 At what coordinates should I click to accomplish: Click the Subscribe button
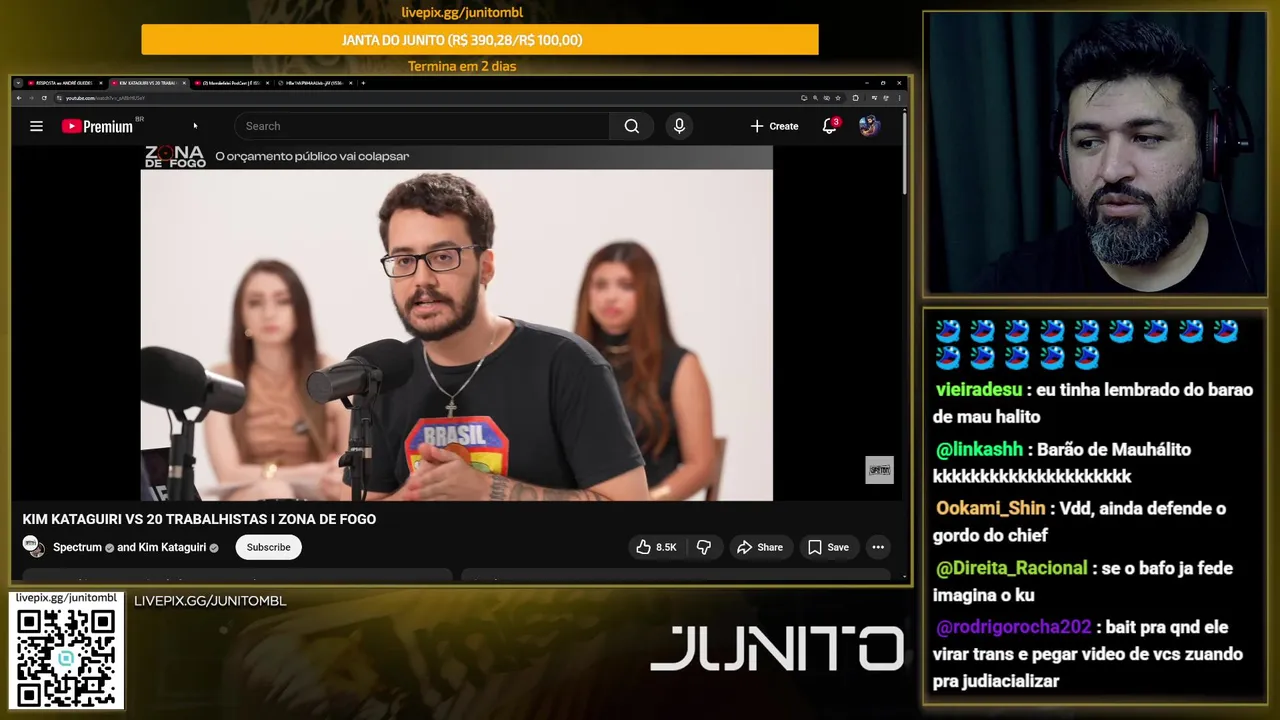[x=268, y=547]
